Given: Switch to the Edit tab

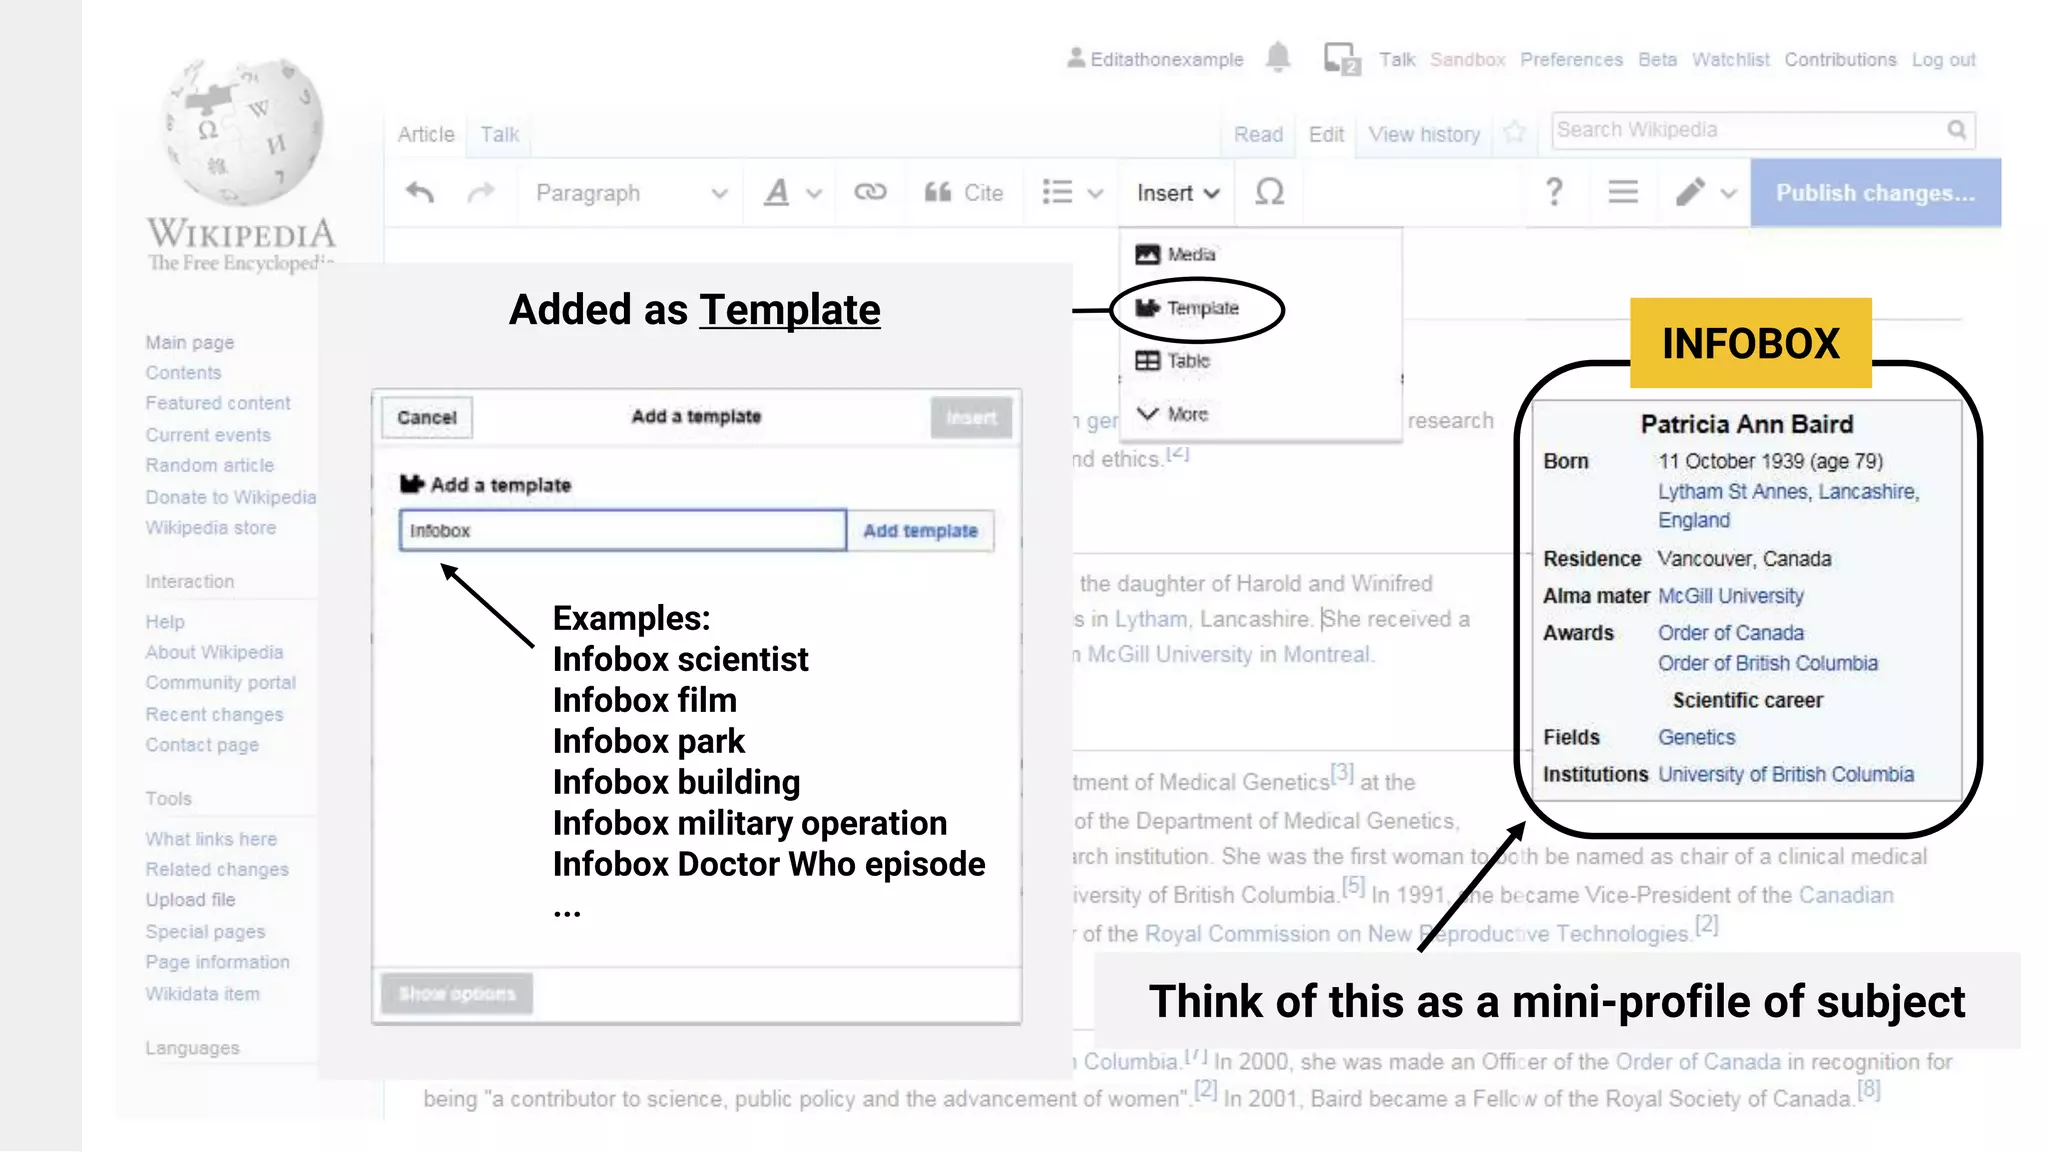Looking at the screenshot, I should pos(1326,134).
